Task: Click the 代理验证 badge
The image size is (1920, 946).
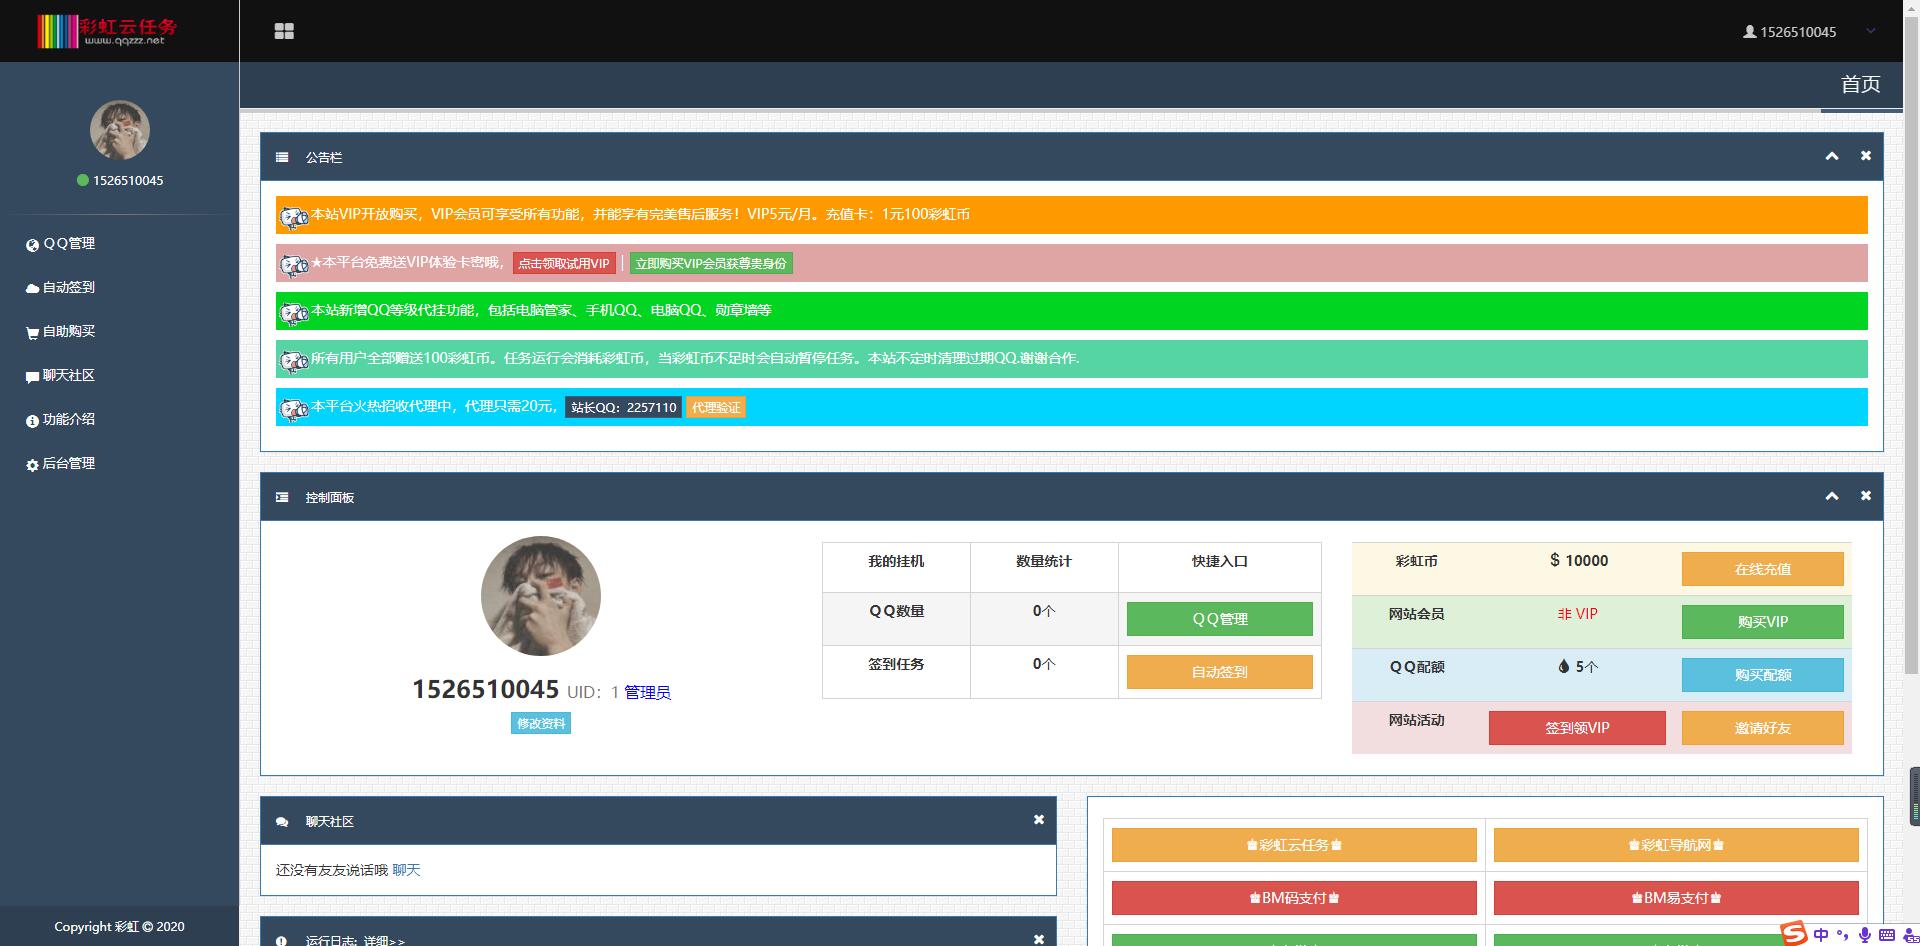Action: click(716, 408)
